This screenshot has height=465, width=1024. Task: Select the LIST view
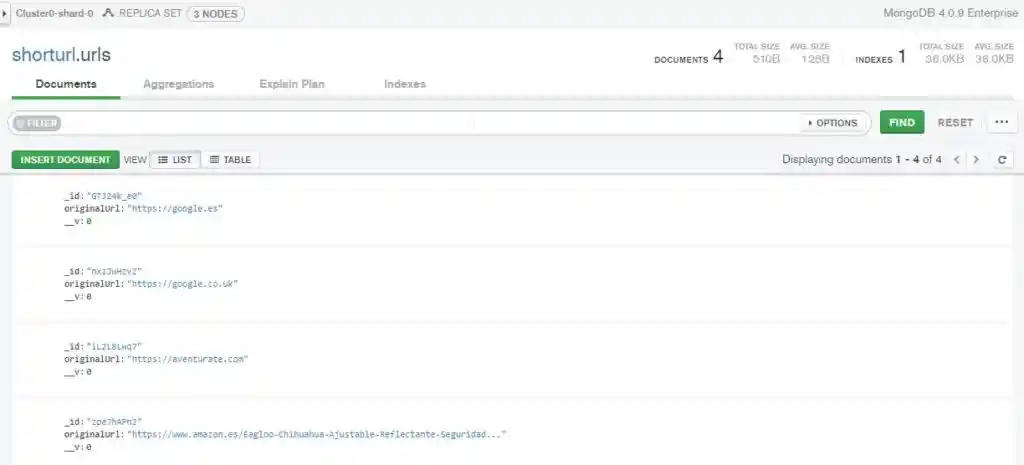(175, 160)
